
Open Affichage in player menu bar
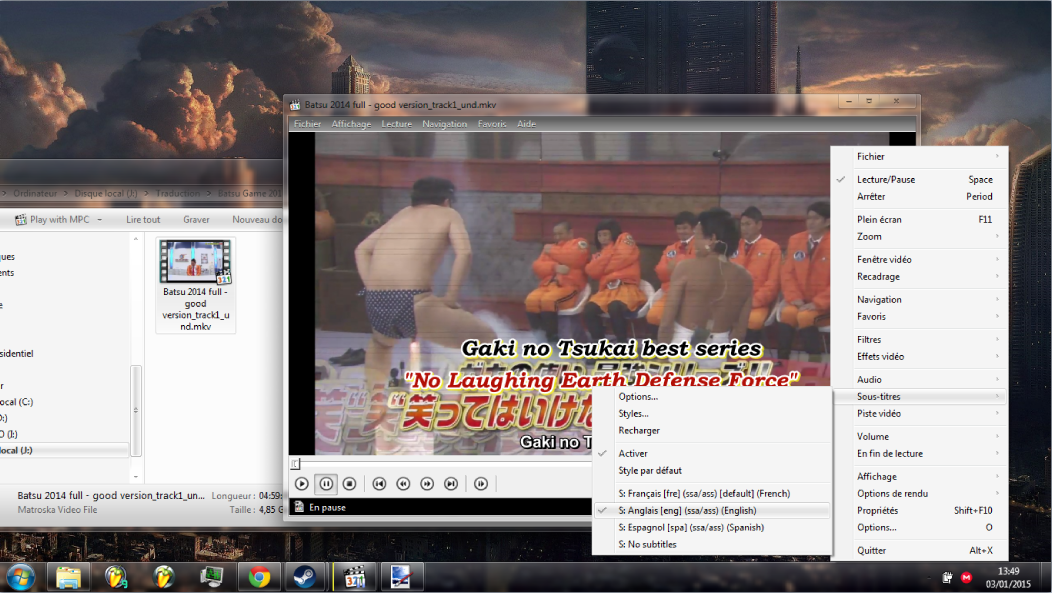pos(351,124)
